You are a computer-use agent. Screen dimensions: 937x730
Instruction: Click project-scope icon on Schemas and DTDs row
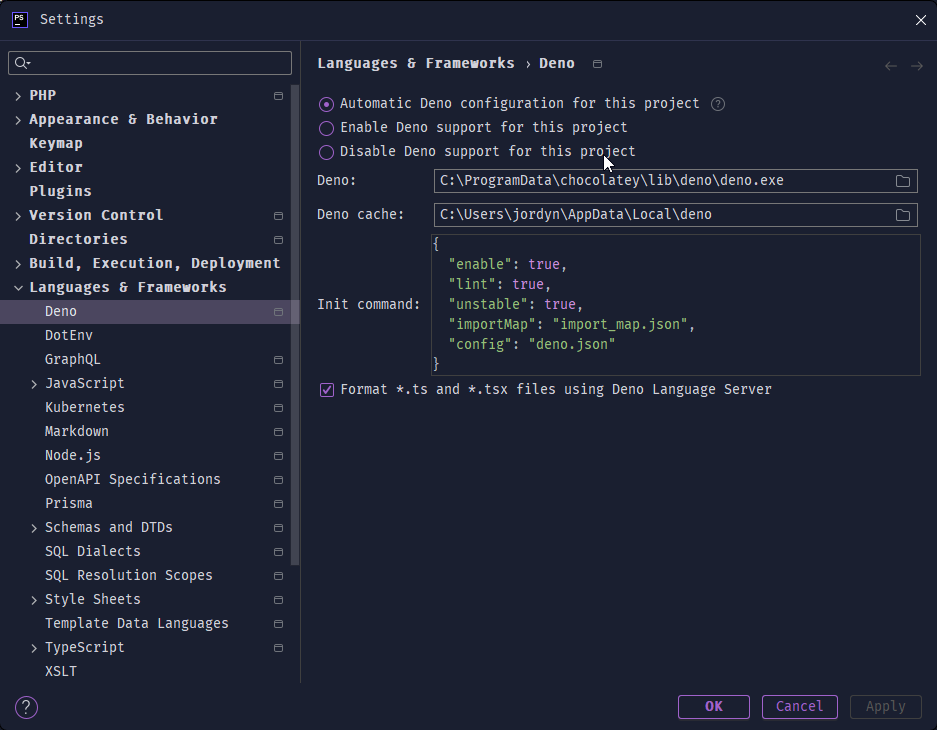click(278, 527)
